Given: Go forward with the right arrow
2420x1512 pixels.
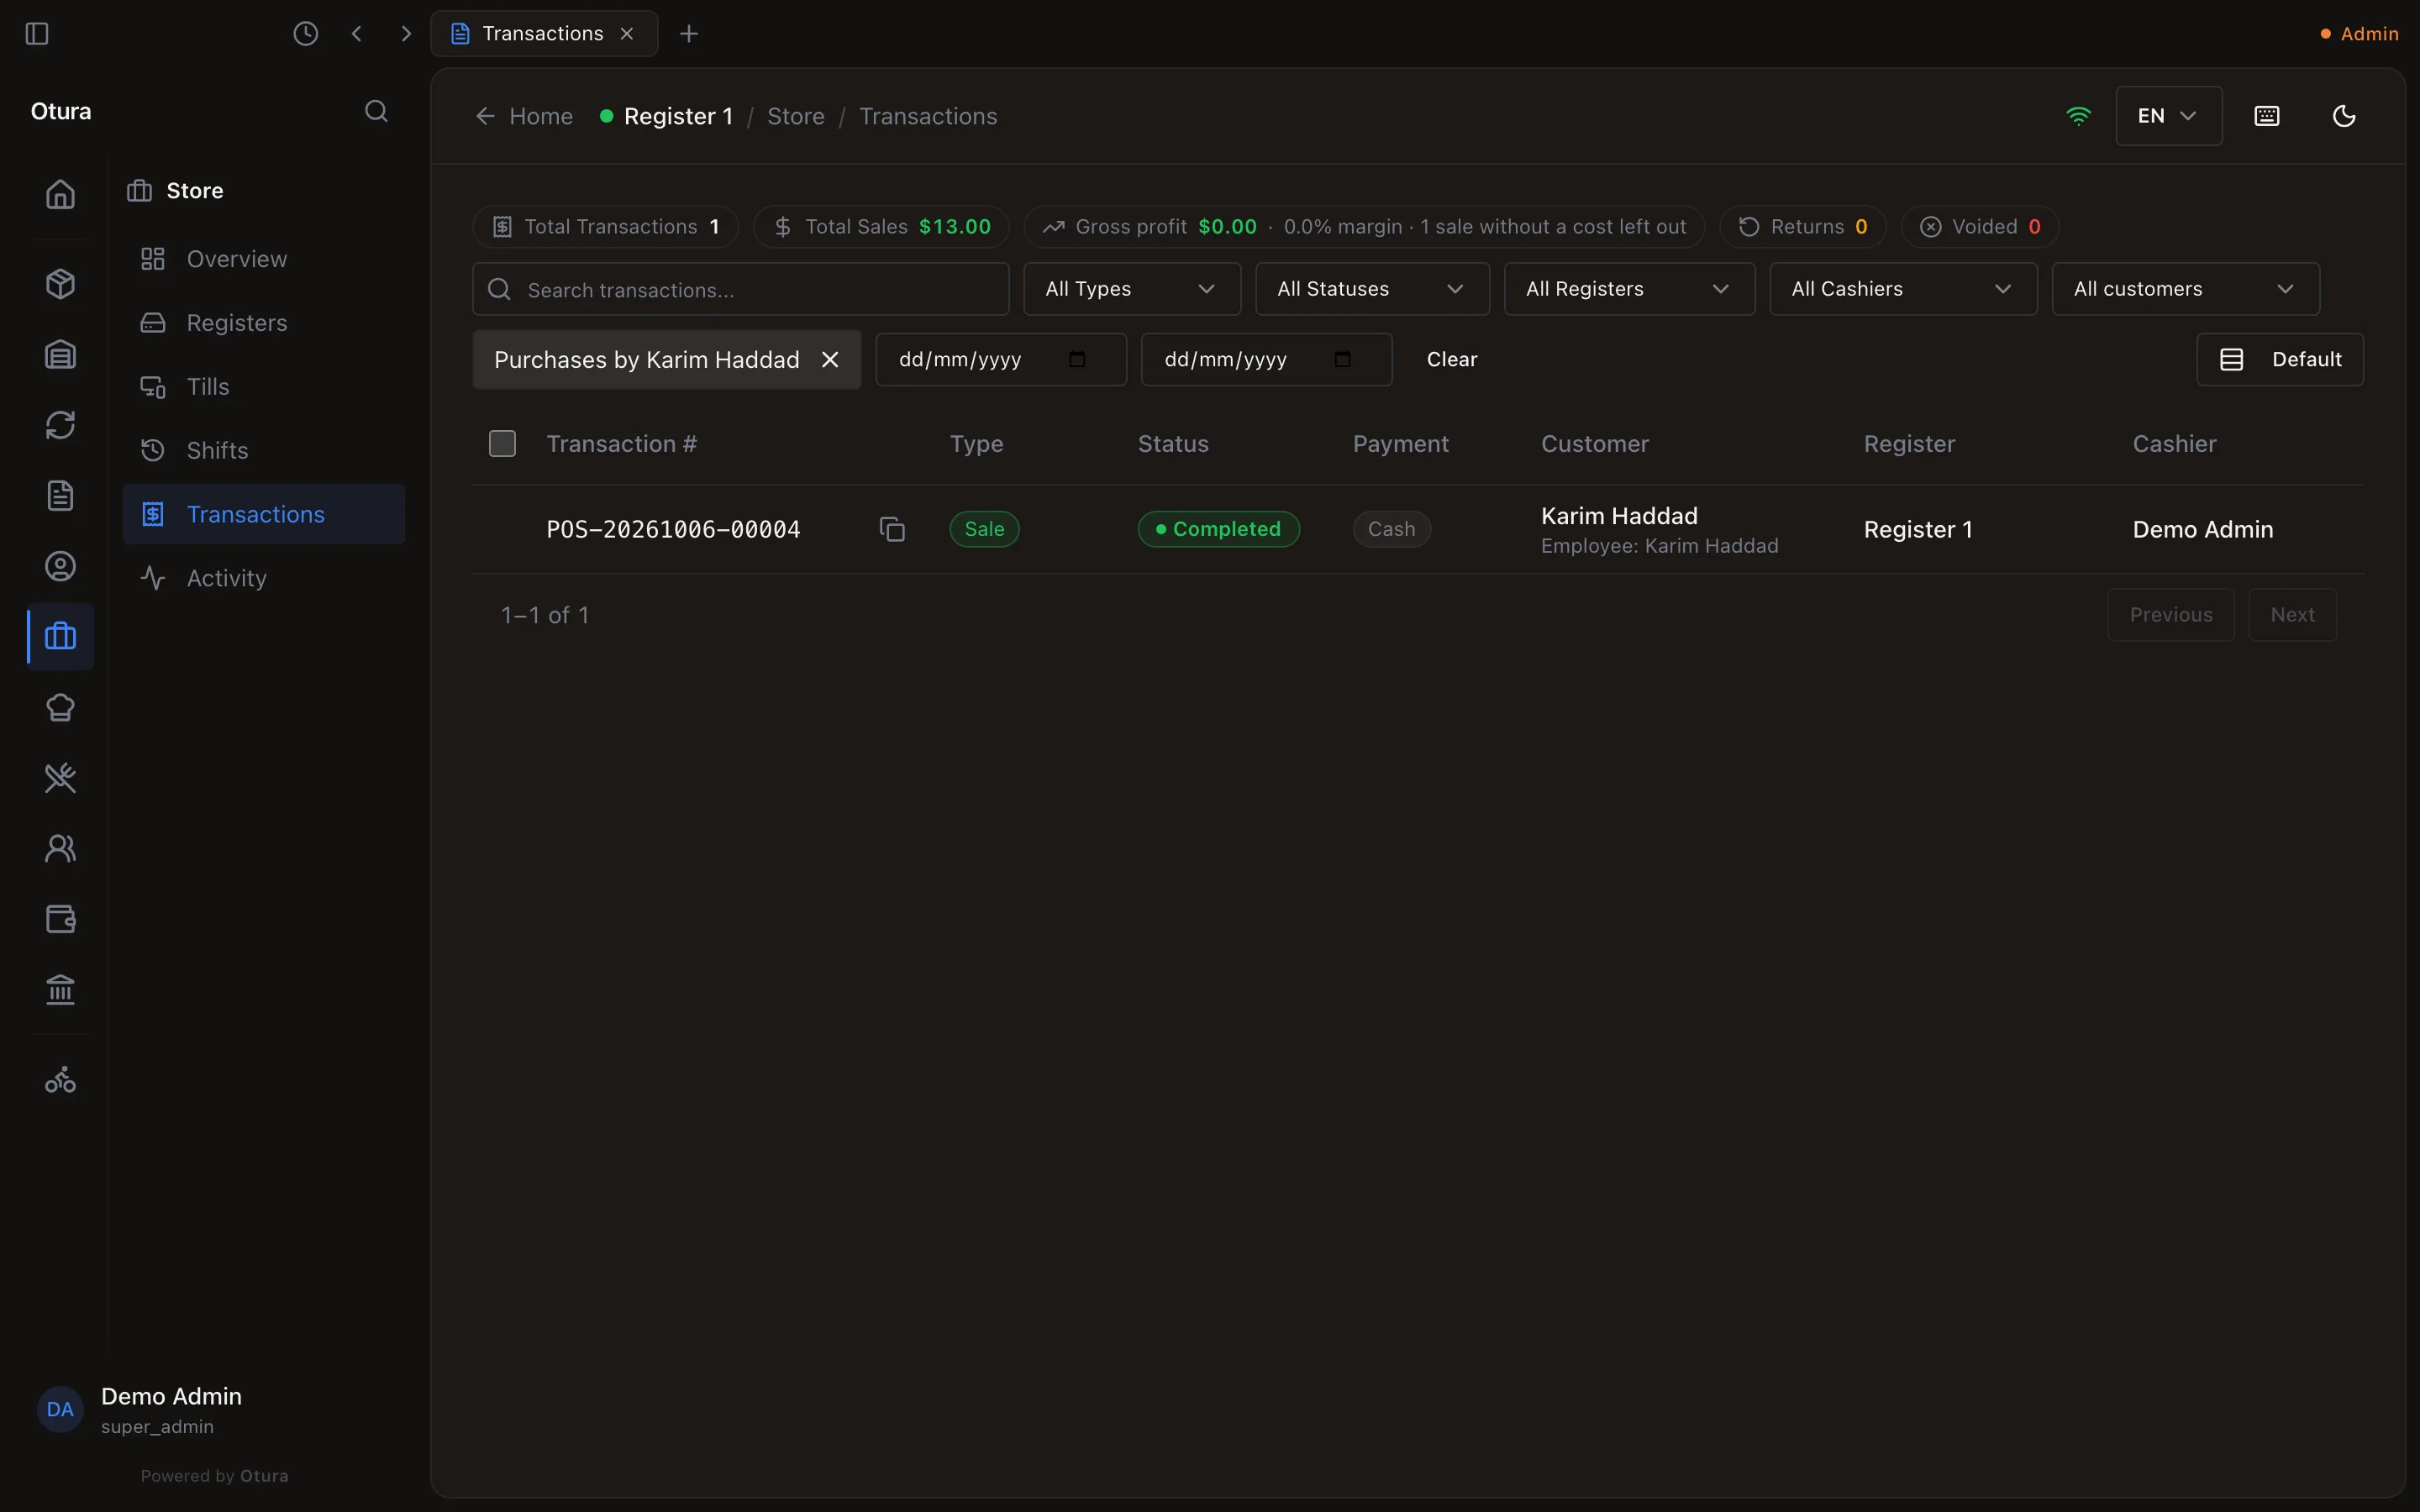Looking at the screenshot, I should point(406,33).
